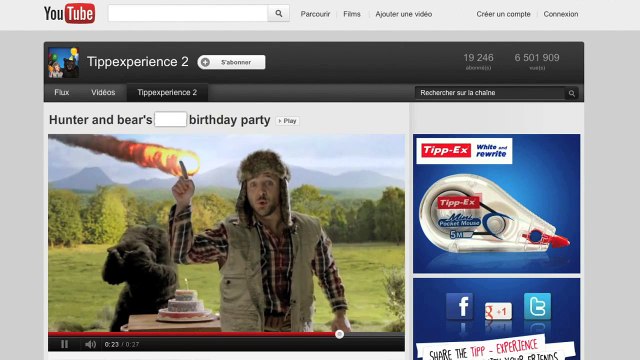Click the Google +1 icon

(498, 311)
